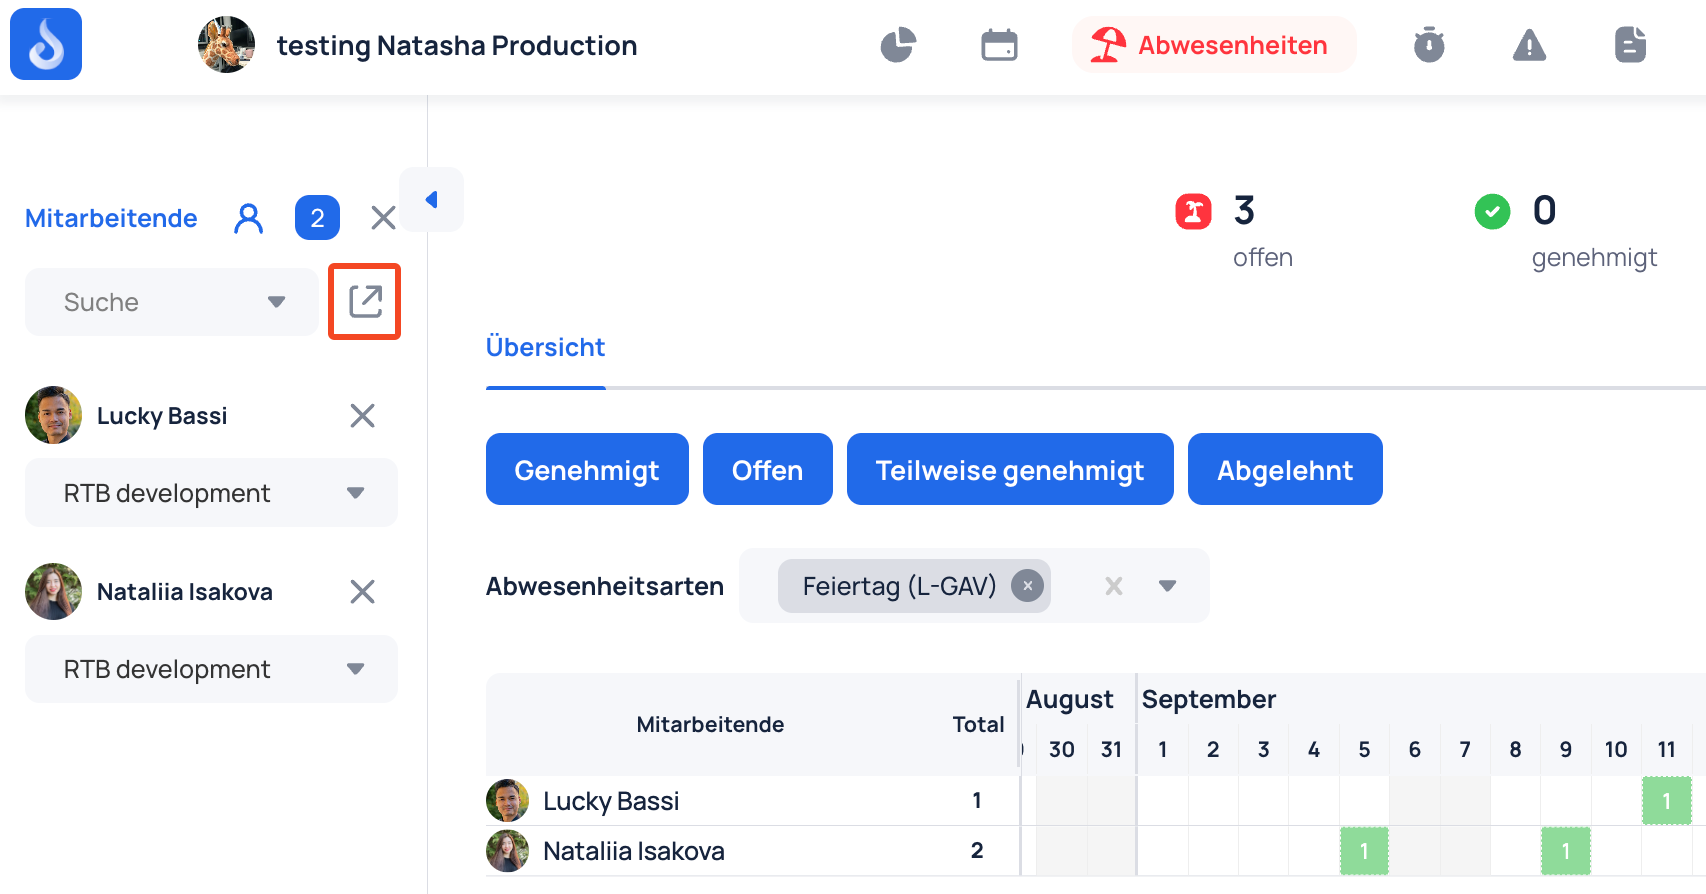Click the September month label
The image size is (1706, 894).
click(x=1209, y=699)
